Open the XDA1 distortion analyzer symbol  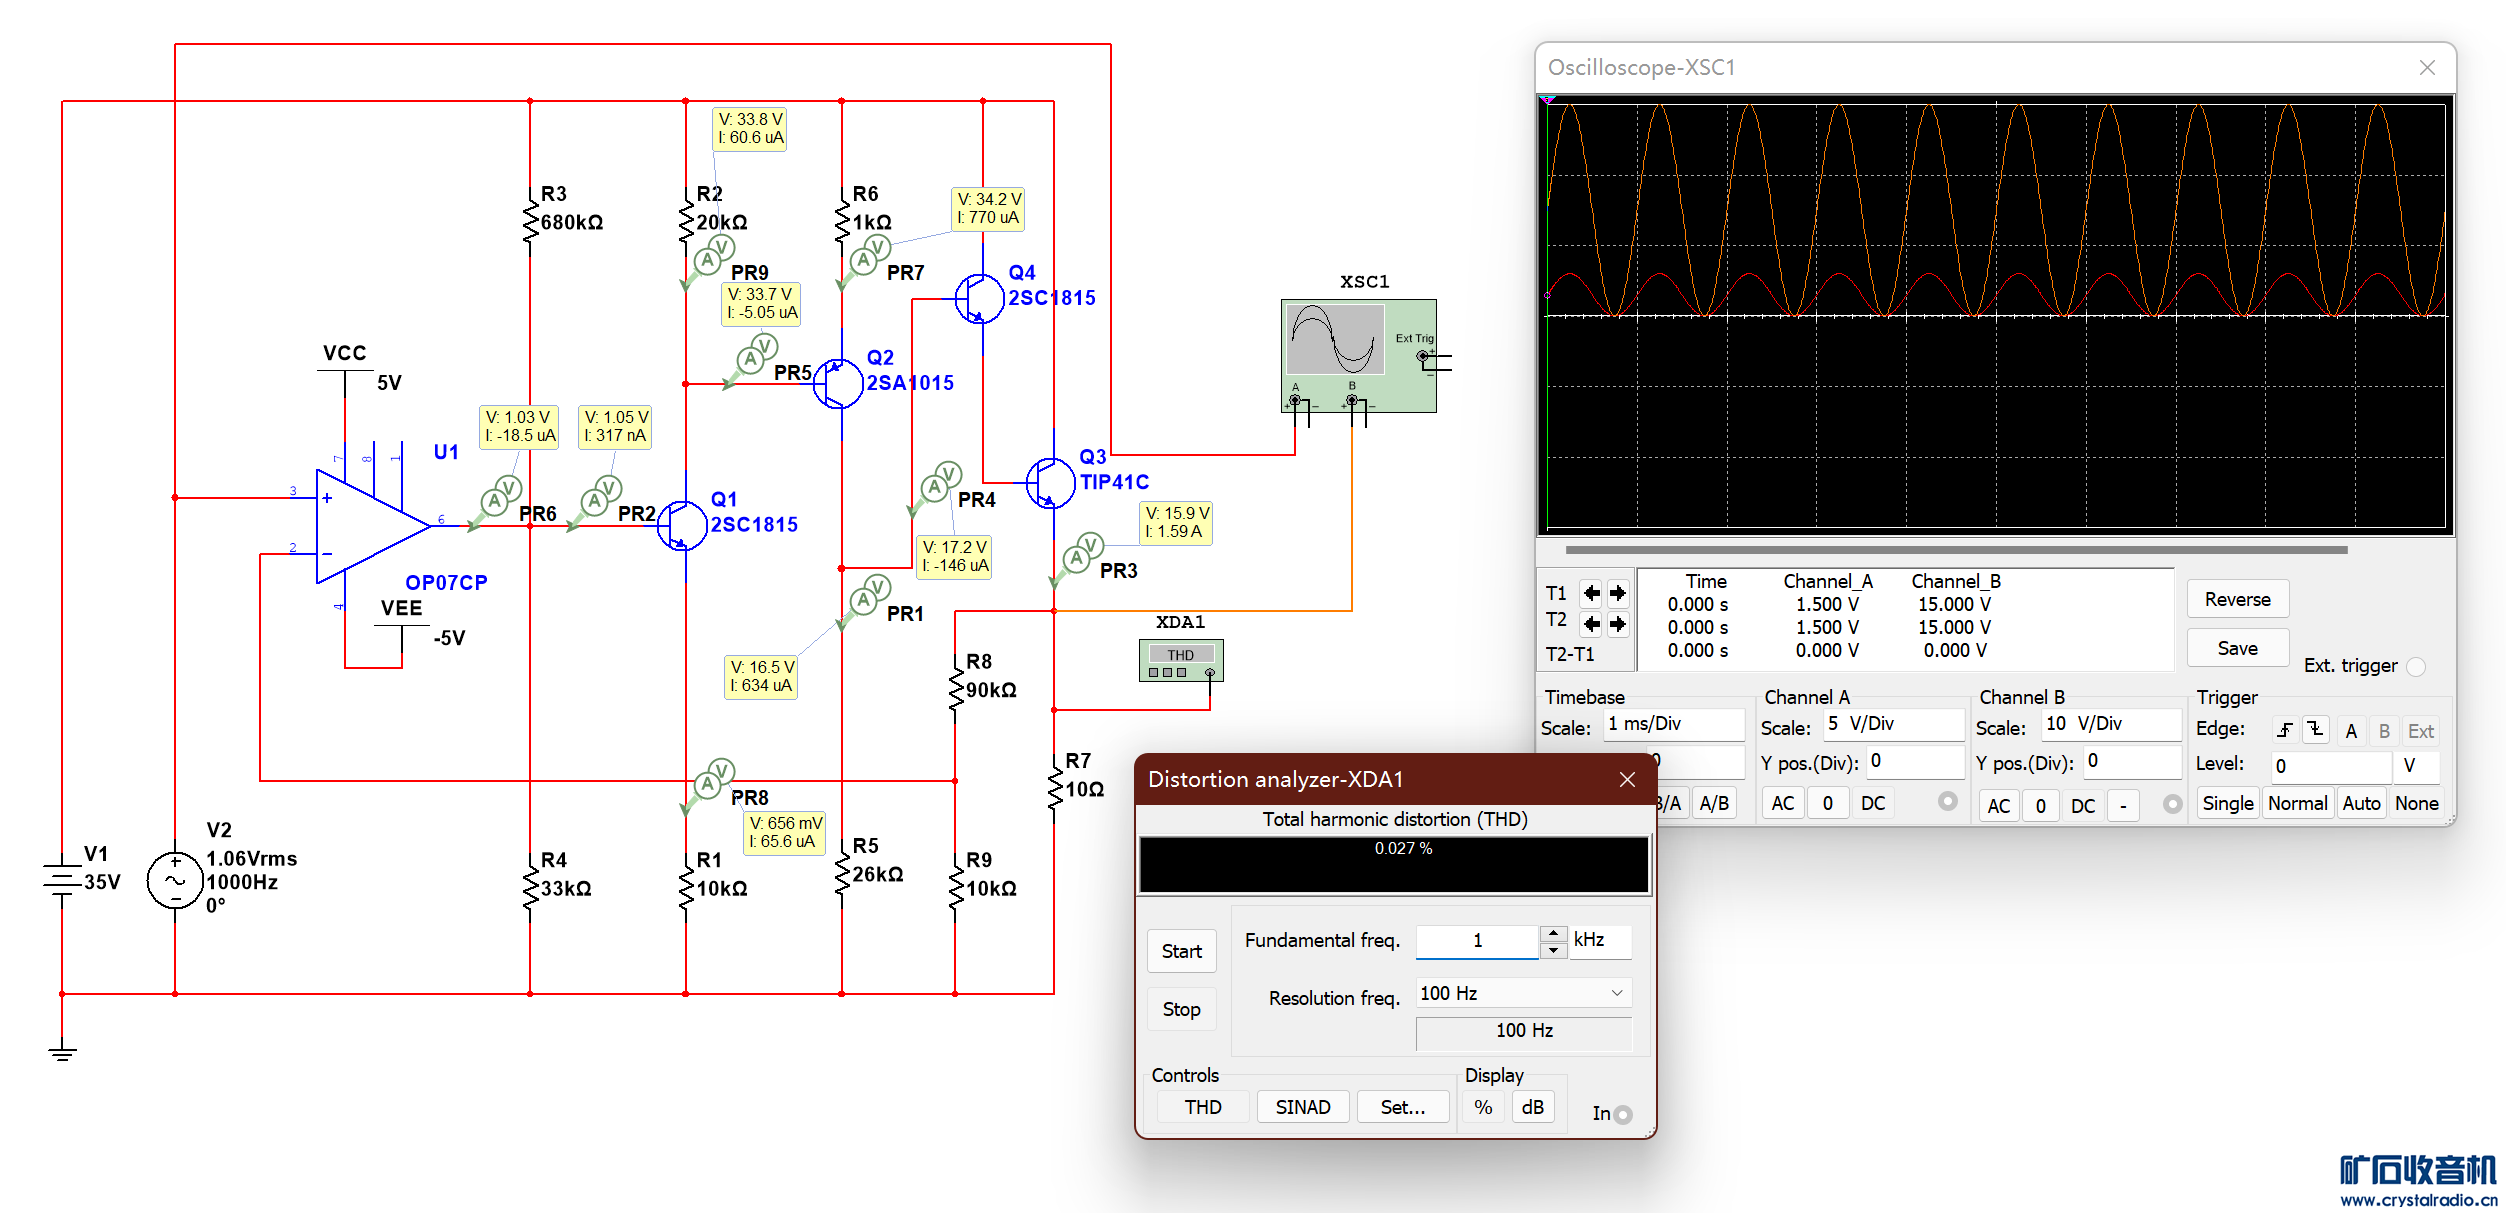[1180, 661]
